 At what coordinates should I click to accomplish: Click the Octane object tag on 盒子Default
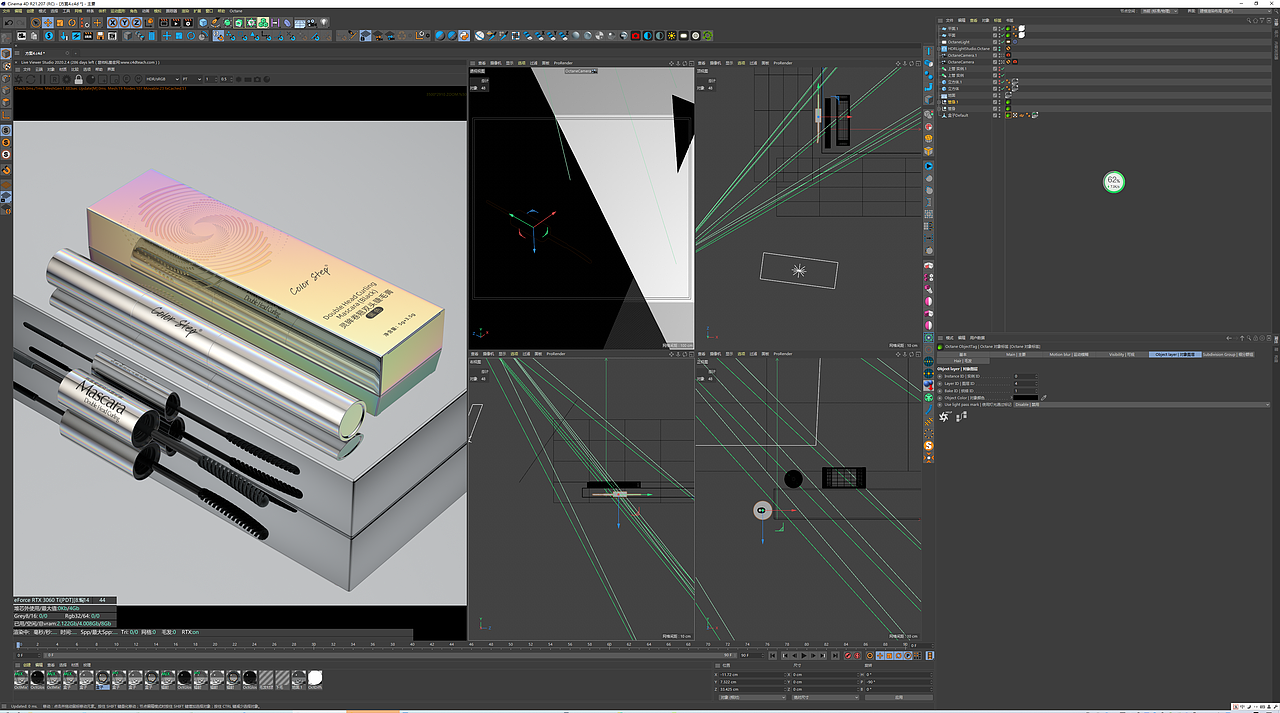pos(1008,115)
